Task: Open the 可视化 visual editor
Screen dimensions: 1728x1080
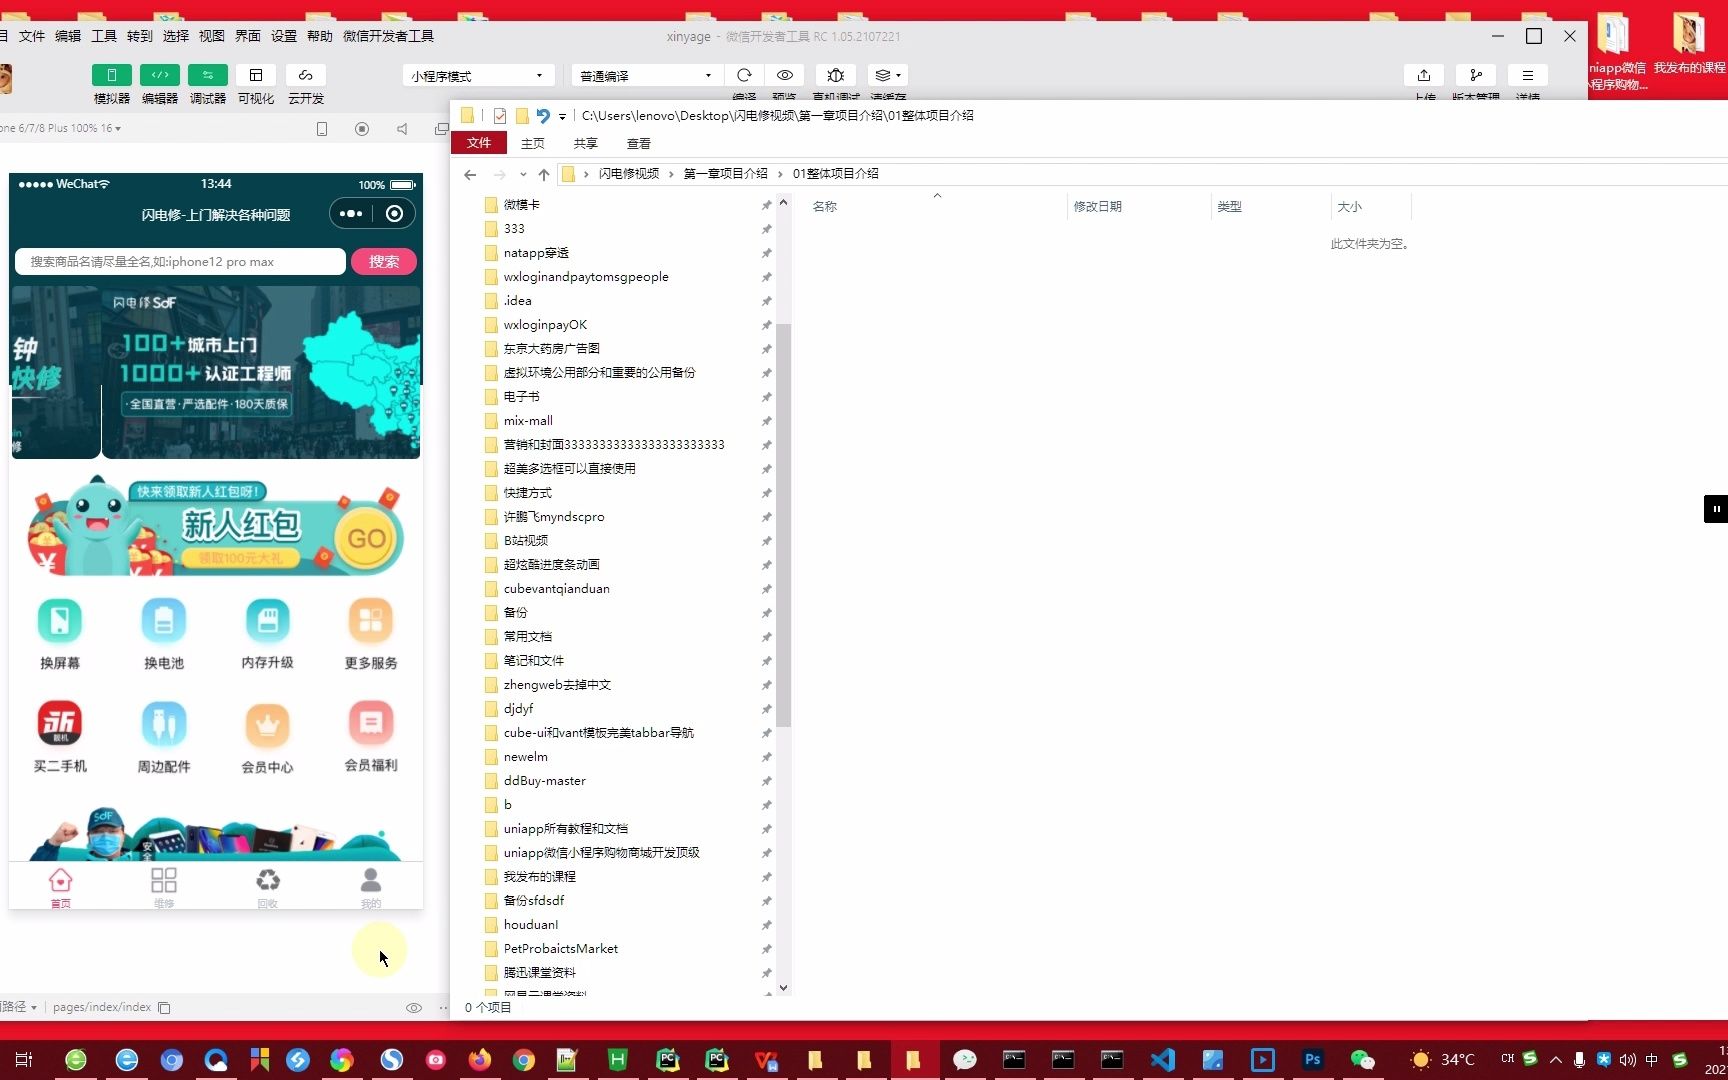Action: 256,75
